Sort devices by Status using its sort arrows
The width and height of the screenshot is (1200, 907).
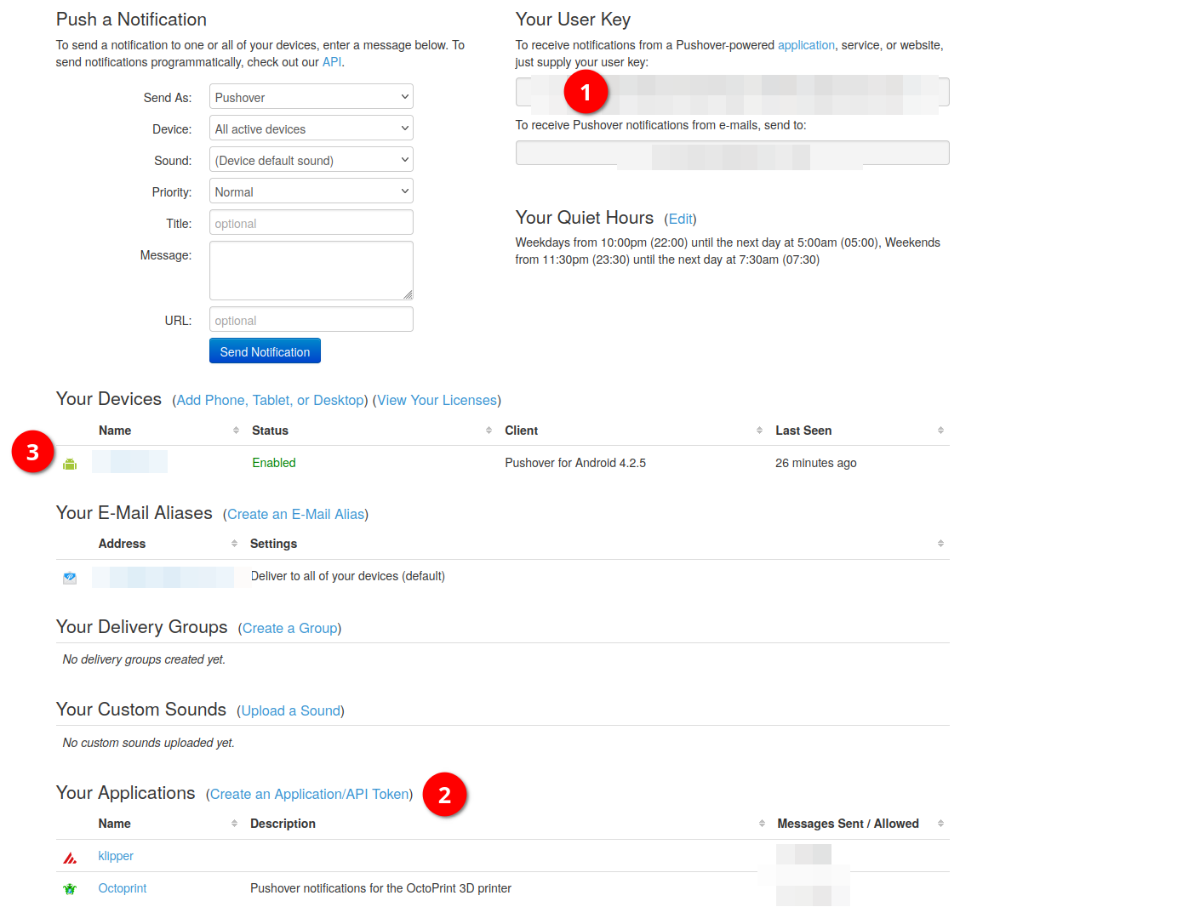pos(490,431)
